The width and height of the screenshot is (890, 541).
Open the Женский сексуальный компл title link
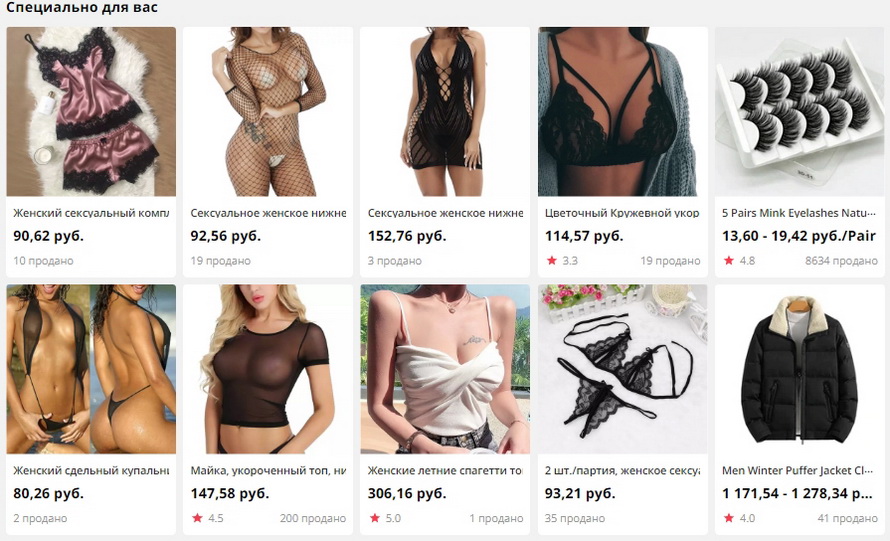click(x=91, y=213)
